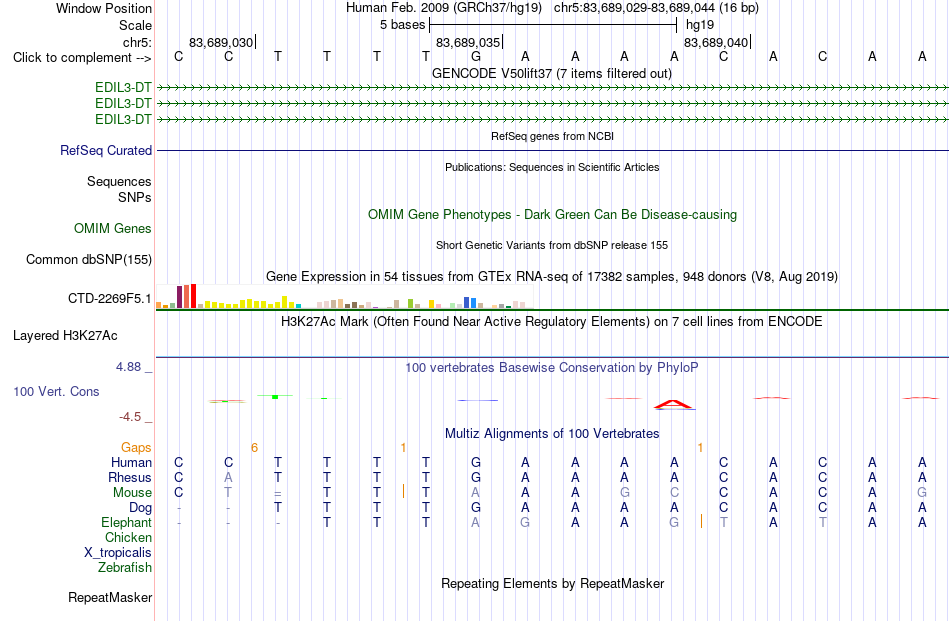The width and height of the screenshot is (950, 621).
Task: Open the H3K27Ac Mark ENCODE track title
Action: click(x=552, y=322)
